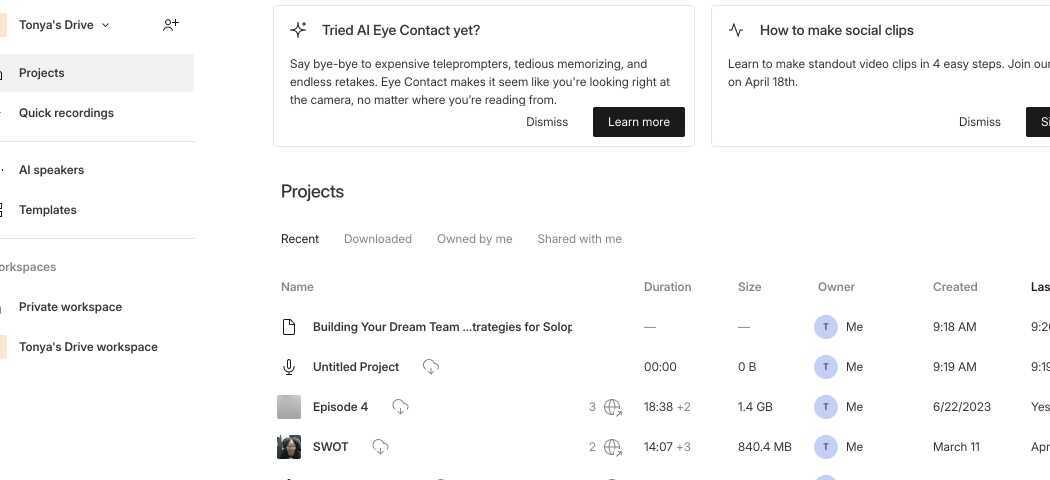
Task: Click the cloud download icon beside SWOT
Action: (x=380, y=447)
